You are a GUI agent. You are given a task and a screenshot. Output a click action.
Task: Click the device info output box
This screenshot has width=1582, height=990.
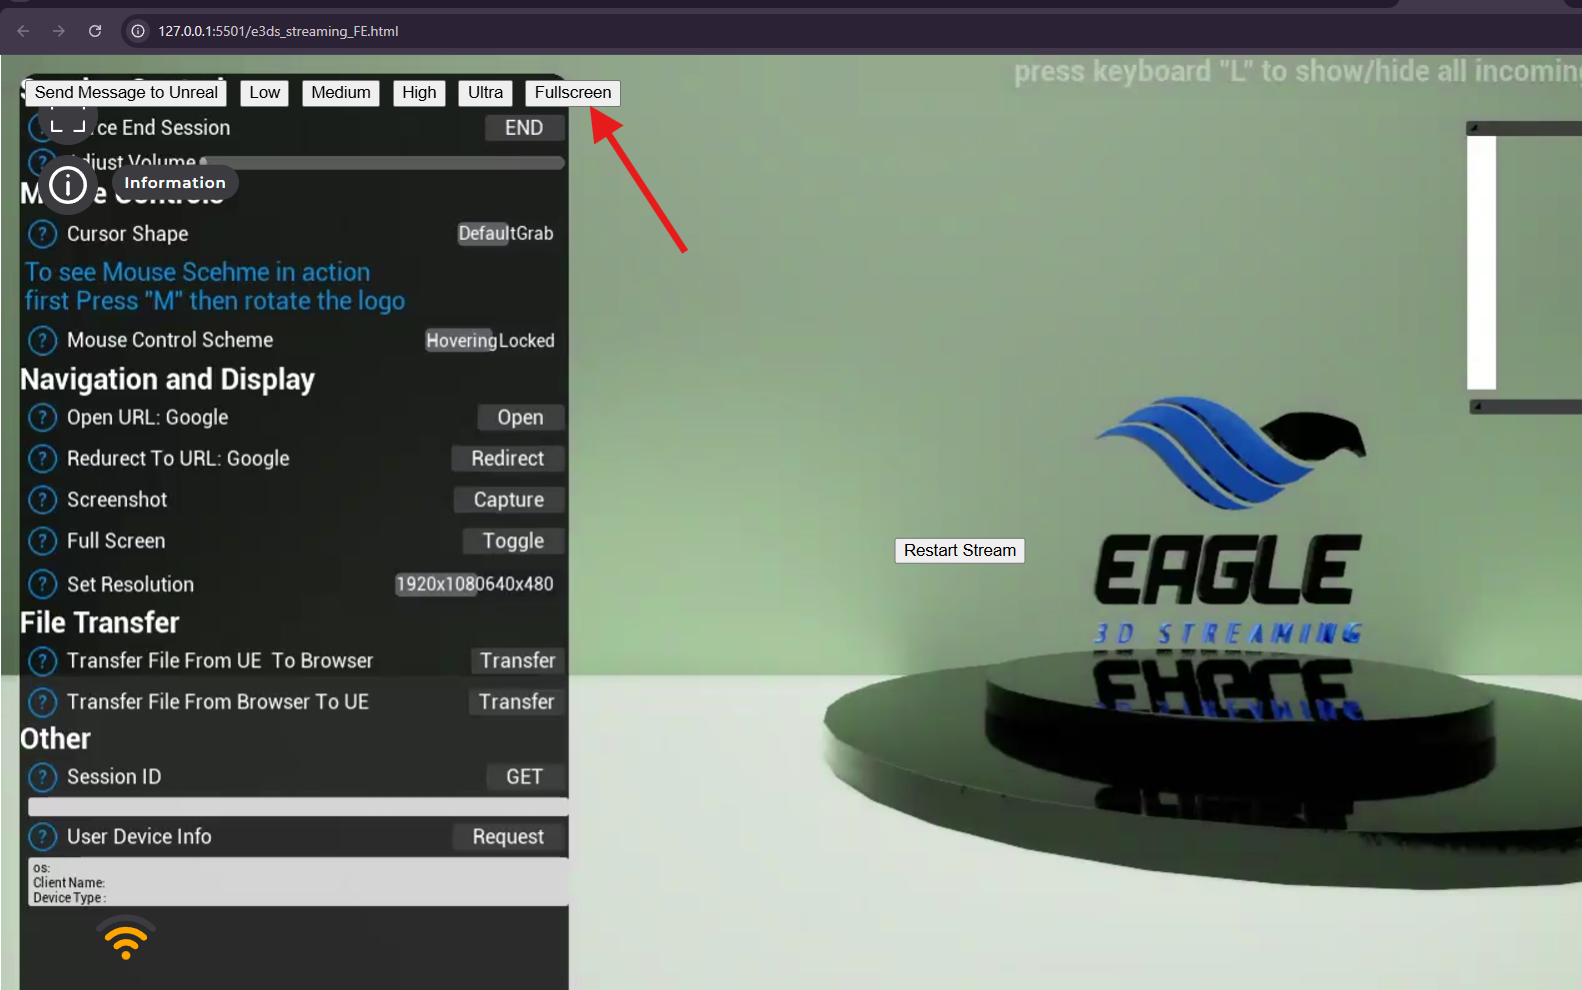[298, 882]
